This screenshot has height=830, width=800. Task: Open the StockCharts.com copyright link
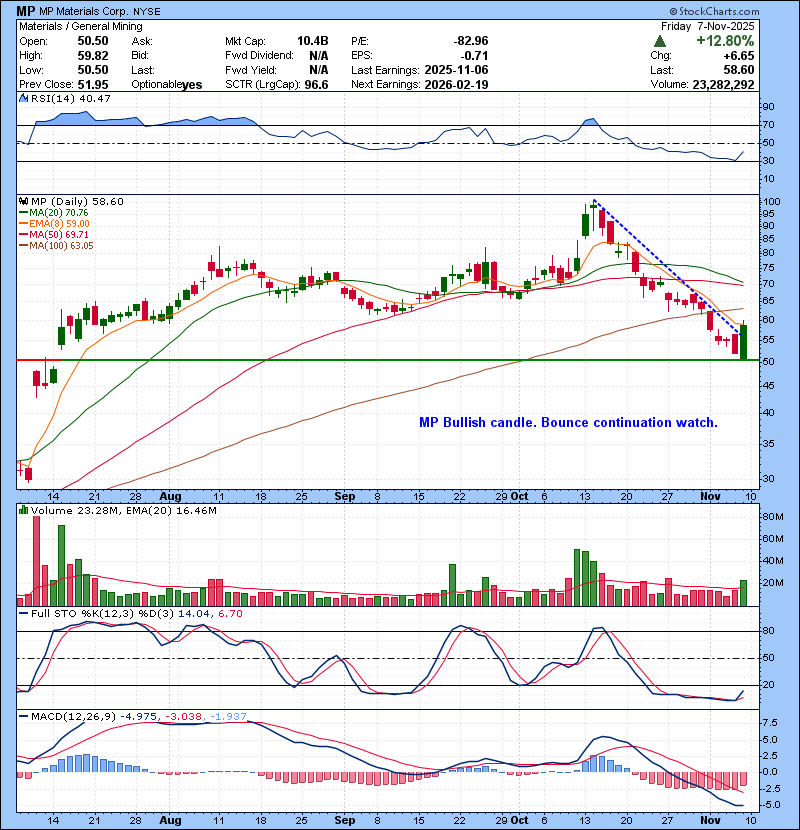click(714, 11)
